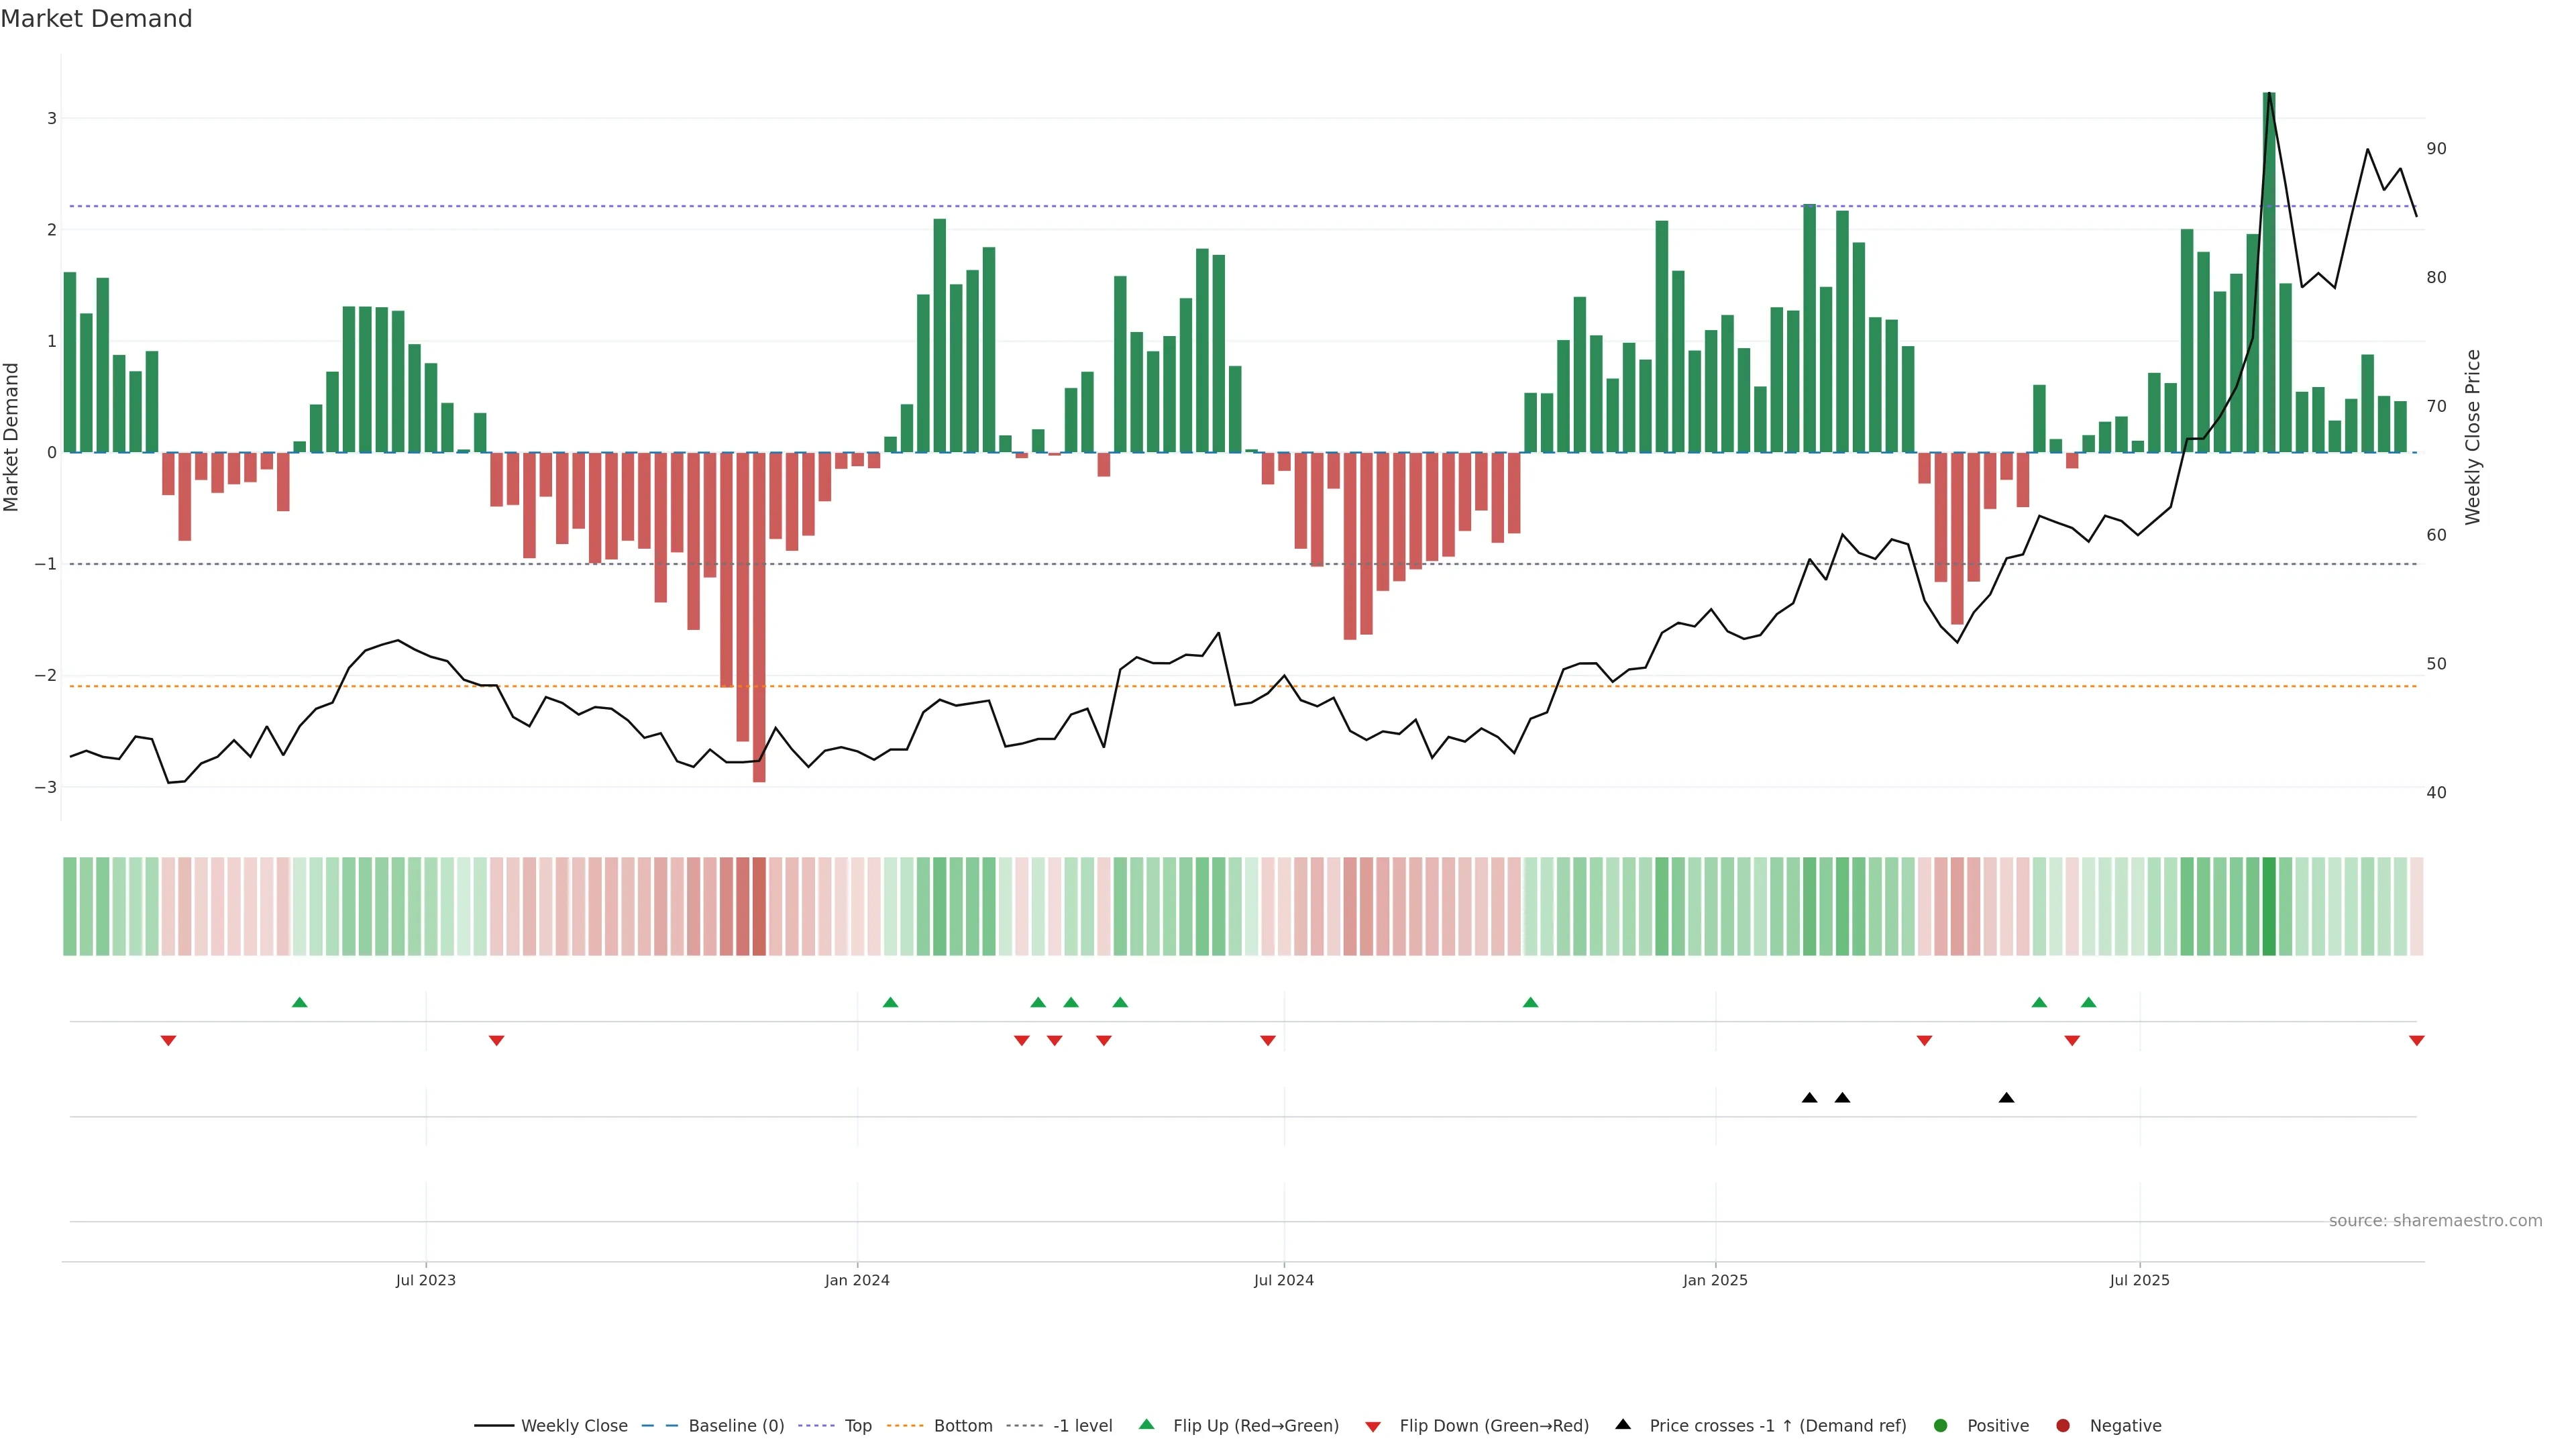Click the black triangle Price crosses legend icon
2576x1449 pixels.
click(x=1623, y=1424)
